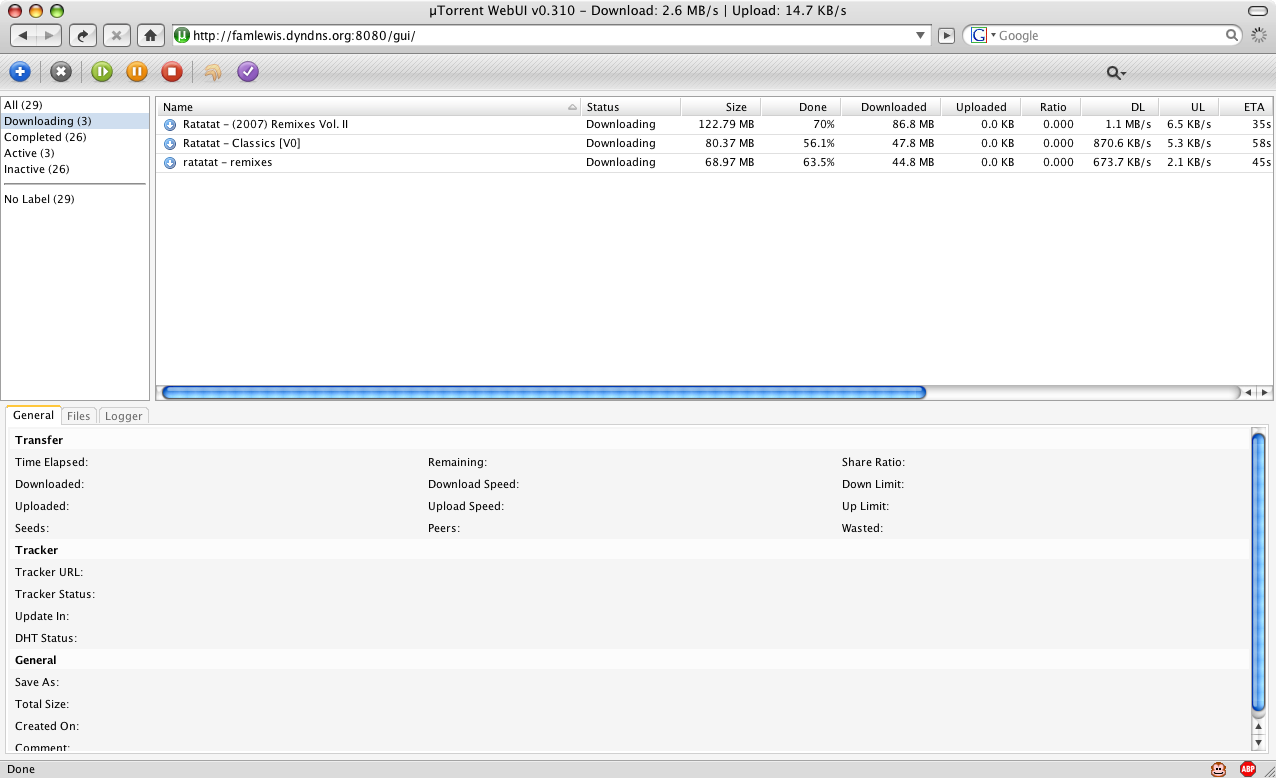Click the red Stop torrent icon
The height and width of the screenshot is (778, 1276).
click(172, 72)
